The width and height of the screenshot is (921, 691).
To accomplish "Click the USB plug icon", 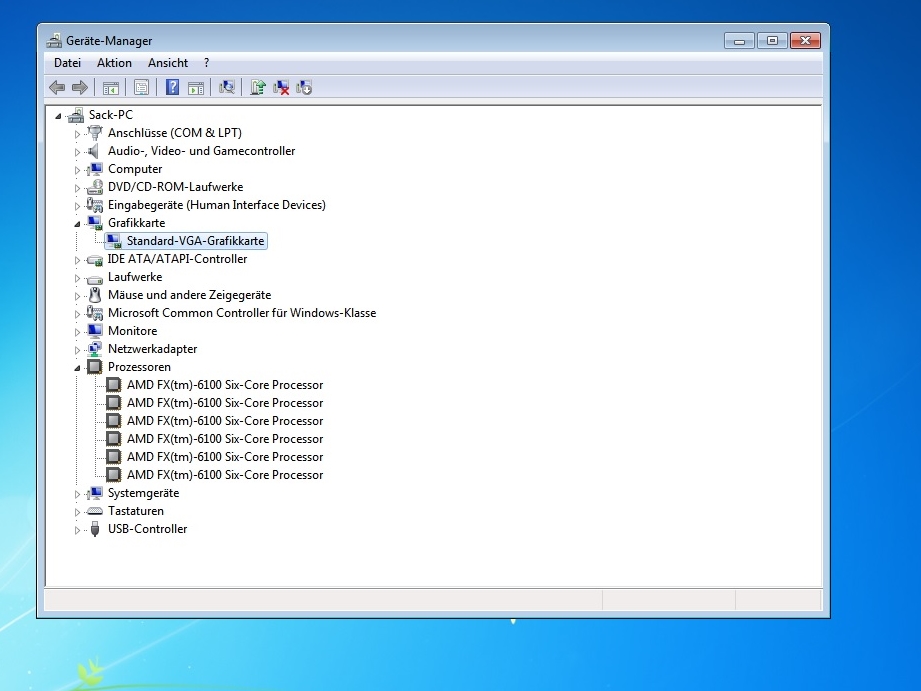I will coord(95,529).
